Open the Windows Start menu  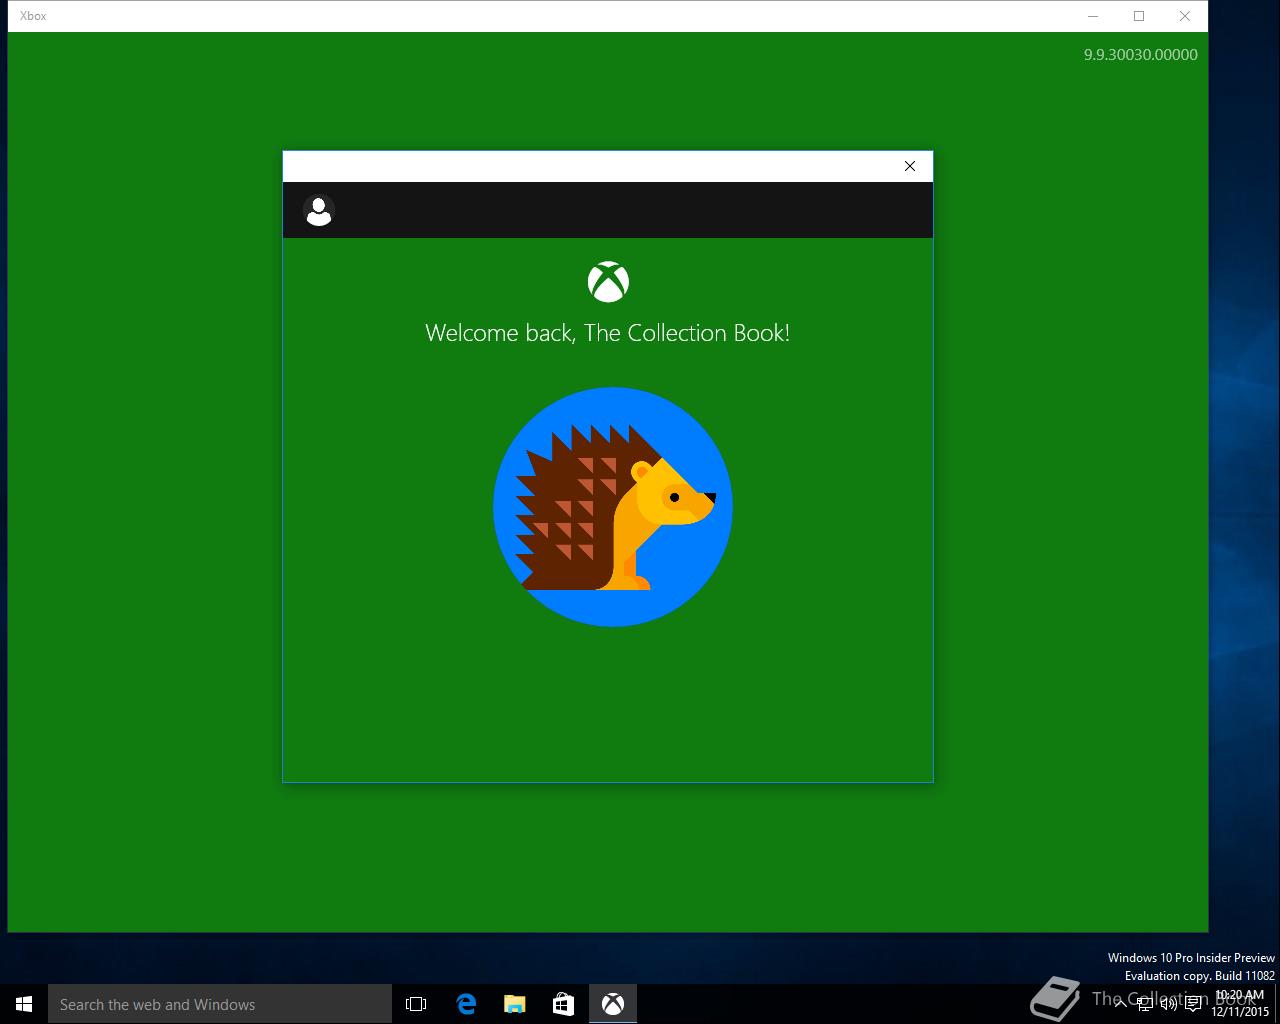point(24,1004)
